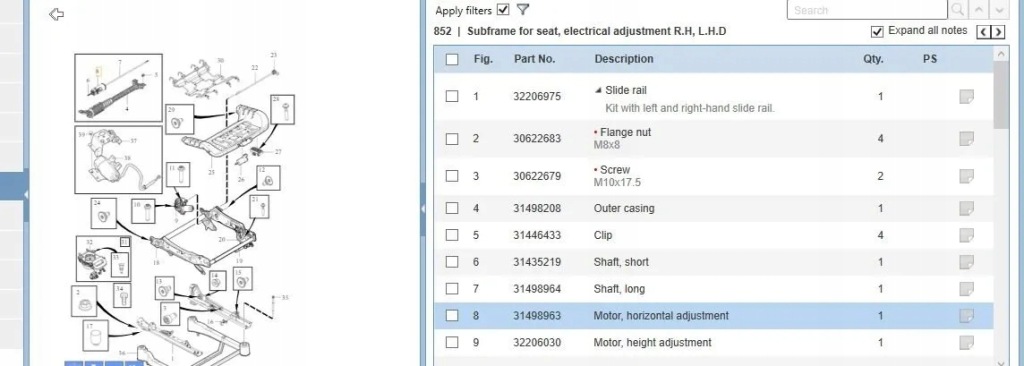The image size is (1024, 366).
Task: Jump to next search result arrow
Action: 999,10
